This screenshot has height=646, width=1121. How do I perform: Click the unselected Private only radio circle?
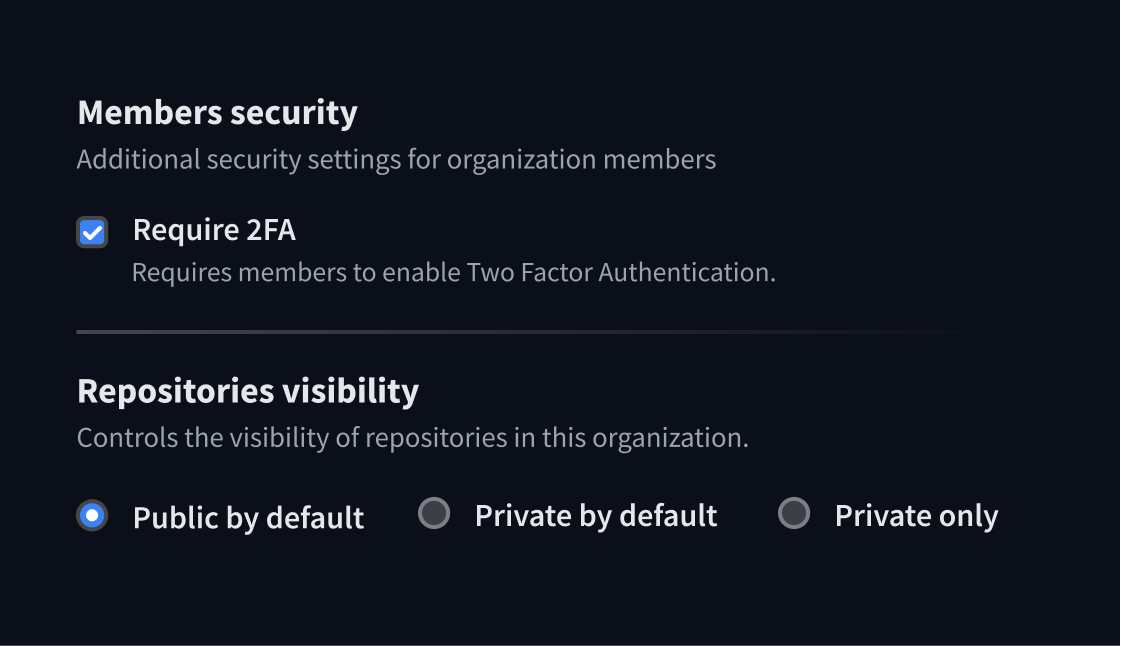(x=793, y=514)
